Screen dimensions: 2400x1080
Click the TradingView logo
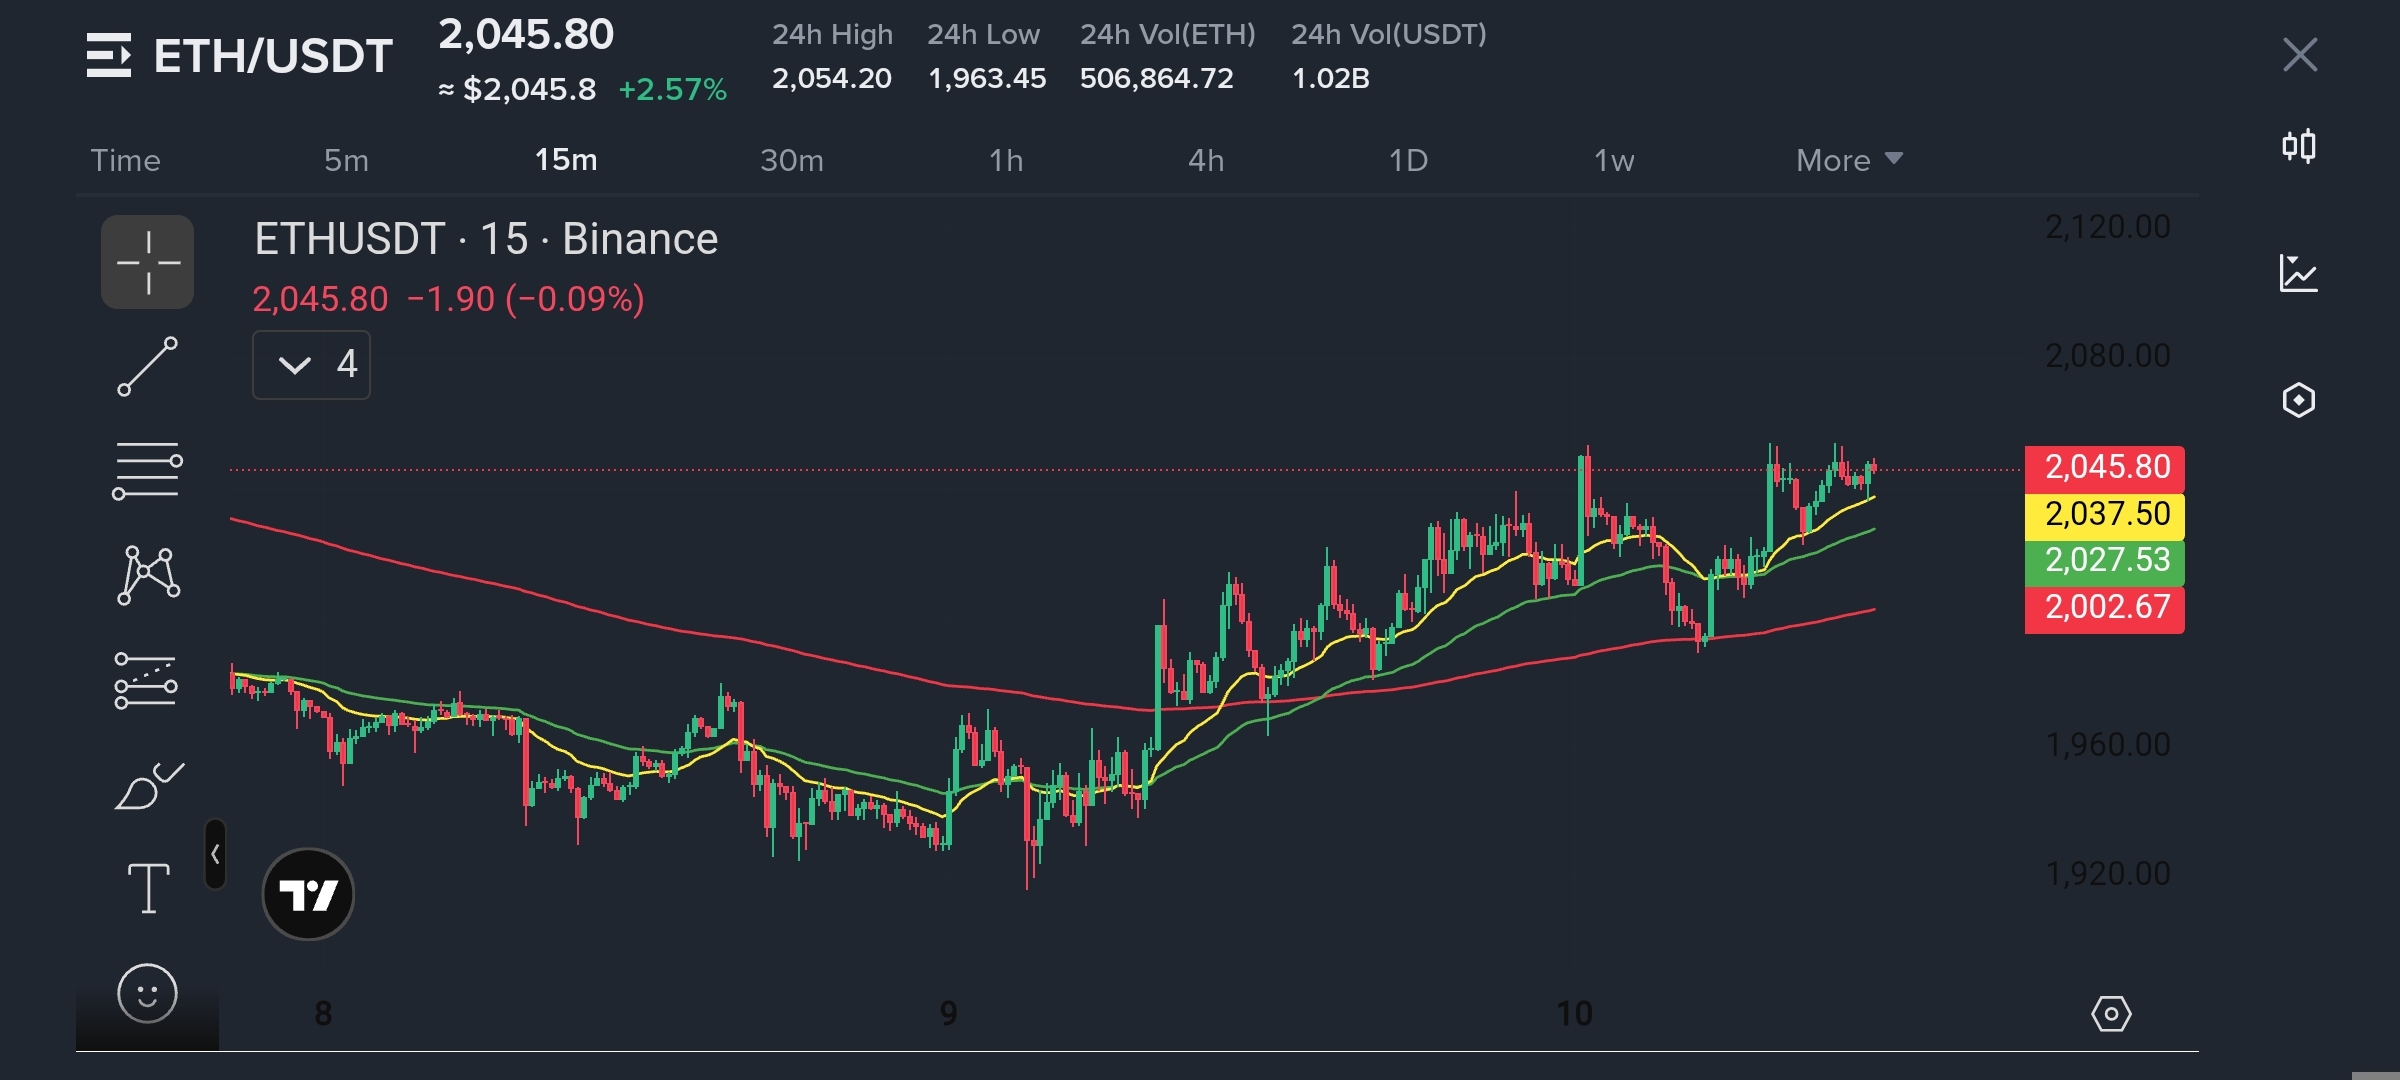(308, 894)
